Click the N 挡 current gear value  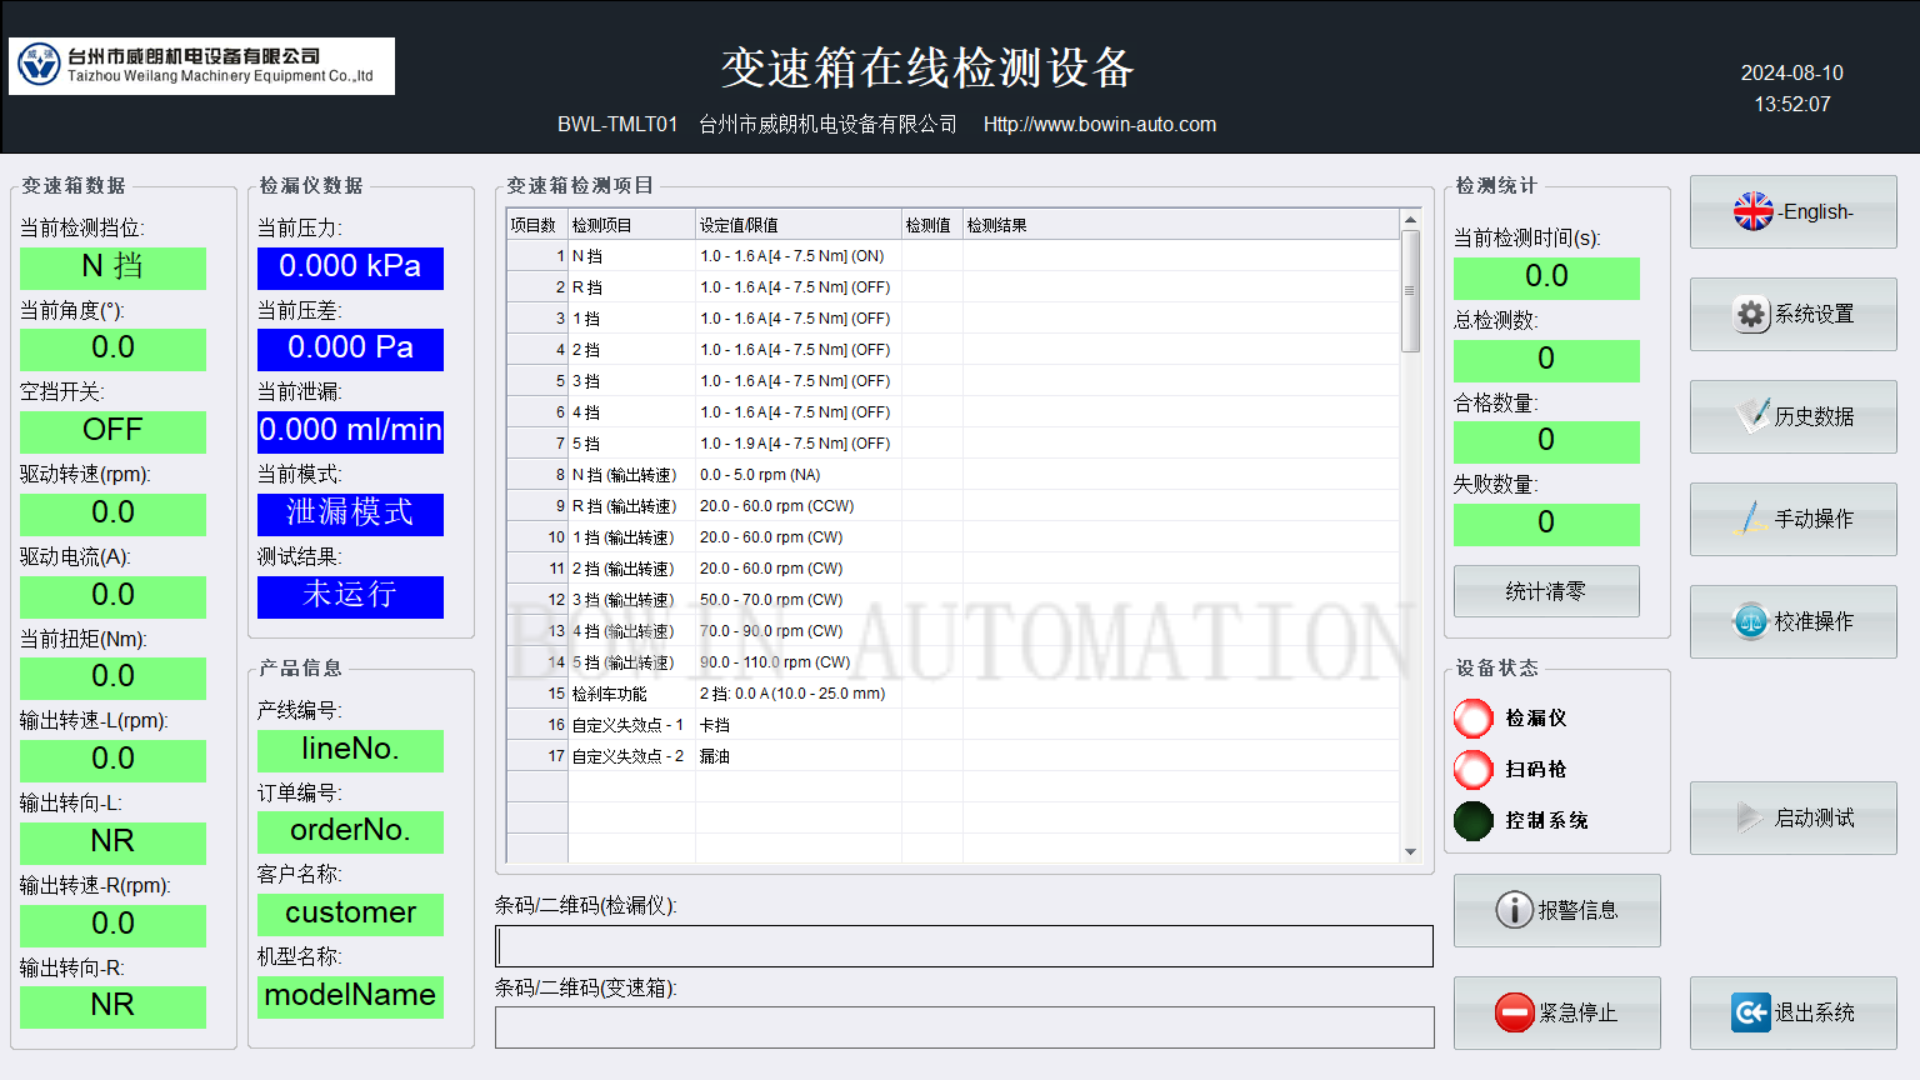pos(113,267)
